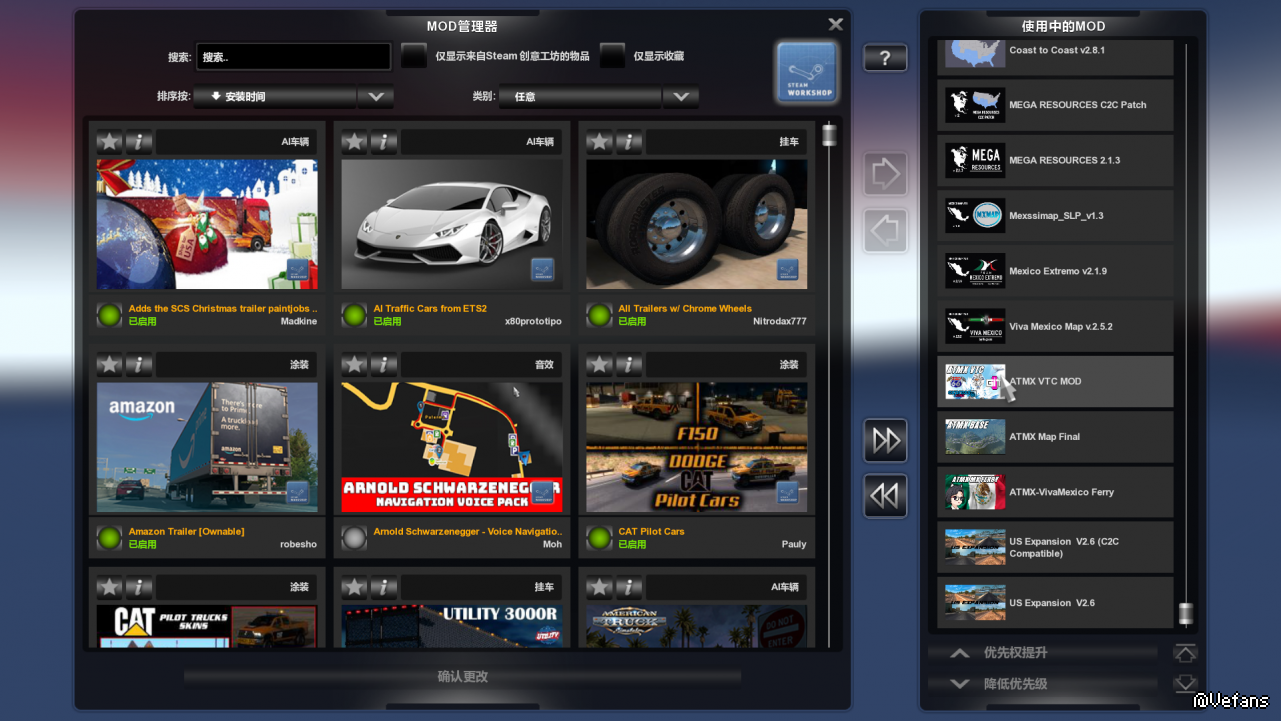Open info for AI Traffic Cars from ETS2
The height and width of the screenshot is (721, 1281).
pyautogui.click(x=384, y=142)
